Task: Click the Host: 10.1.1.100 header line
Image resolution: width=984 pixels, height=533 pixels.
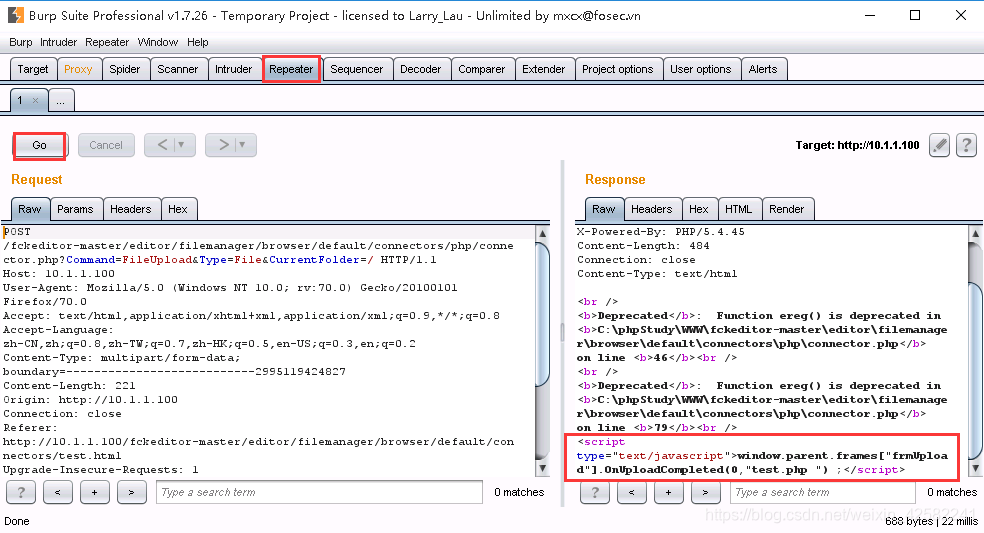Action: tap(59, 274)
